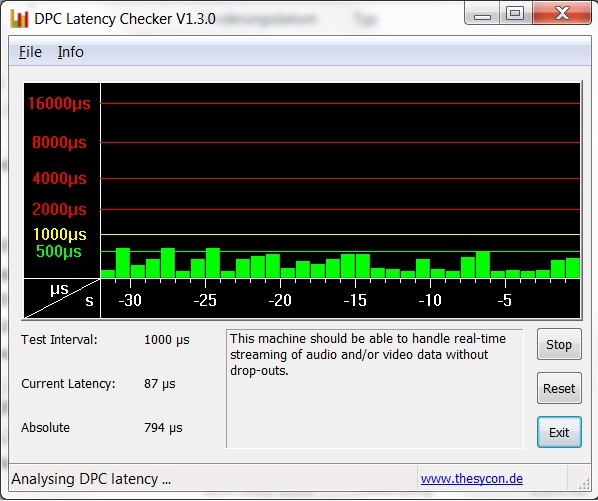598x501 pixels.
Task: Reset the latency measurements
Action: tap(559, 388)
